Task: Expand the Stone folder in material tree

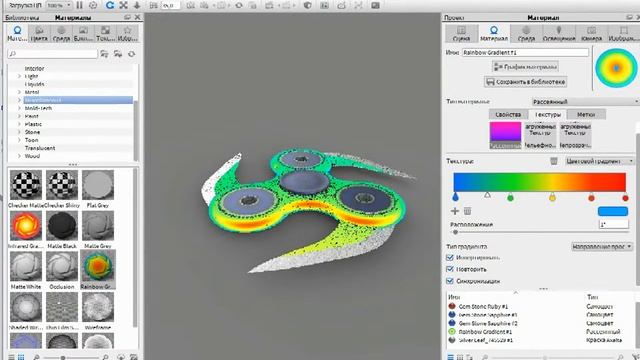Action: click(x=19, y=132)
